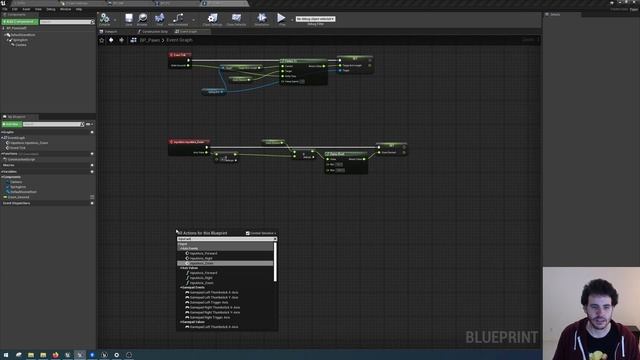Click the add button in Event Dispatchers row
The width and height of the screenshot is (640, 360).
pos(92,203)
